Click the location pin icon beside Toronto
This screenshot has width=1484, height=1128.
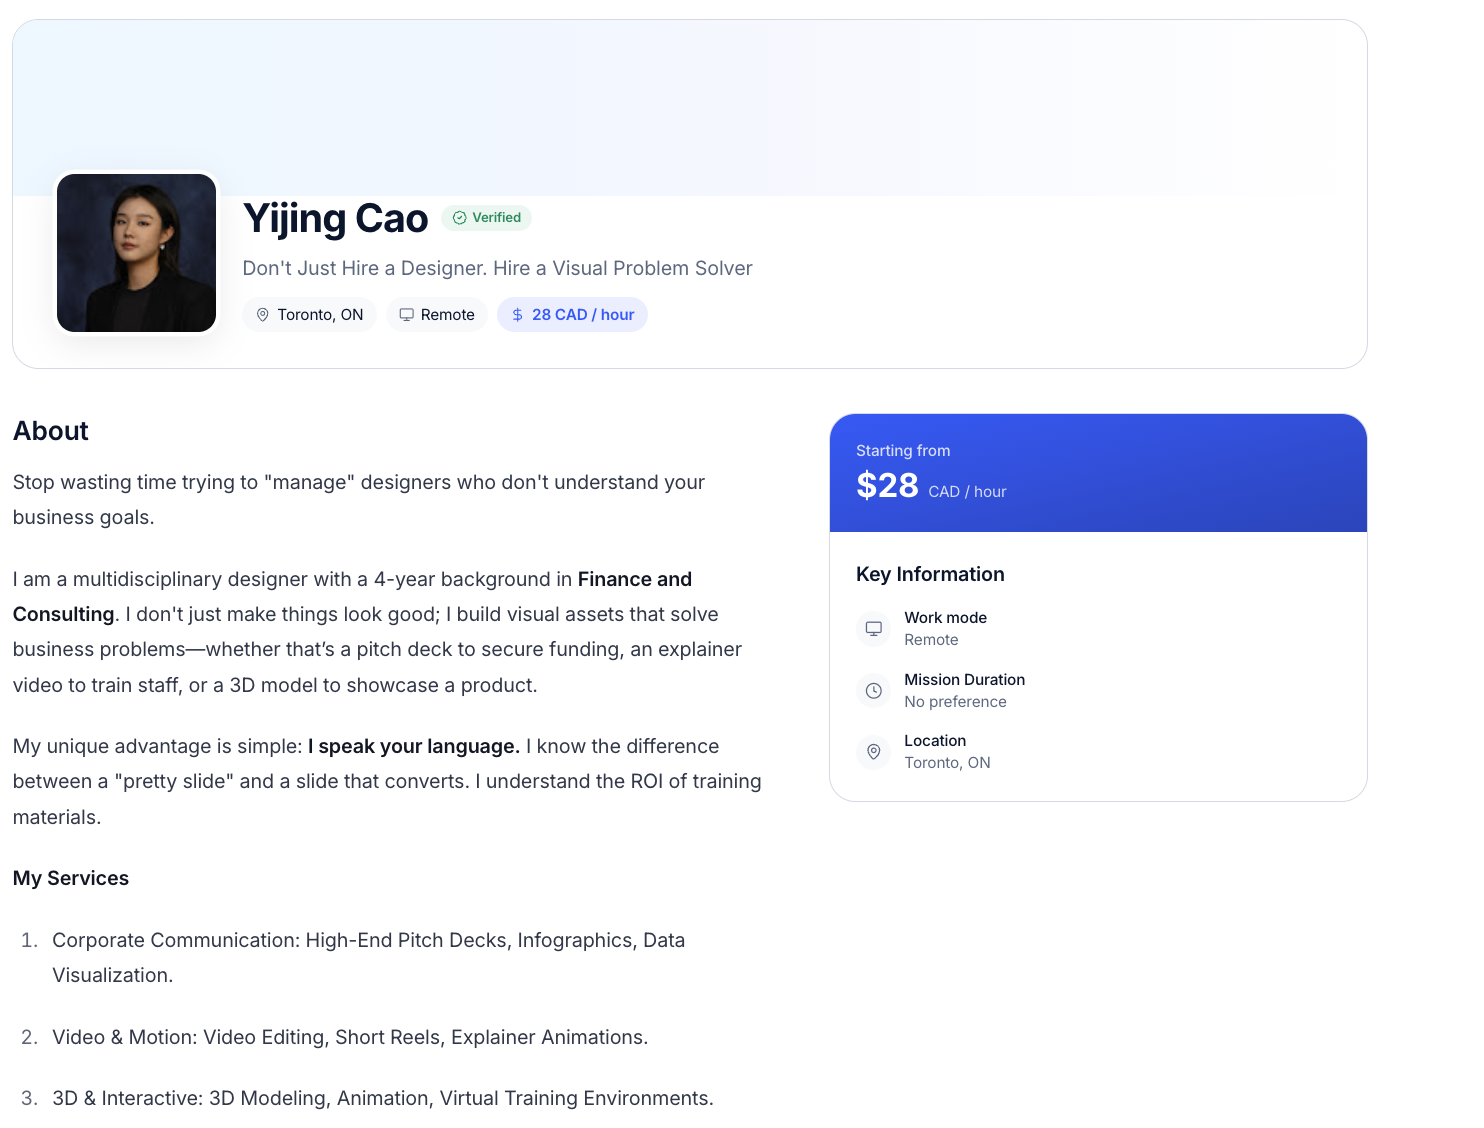point(263,315)
